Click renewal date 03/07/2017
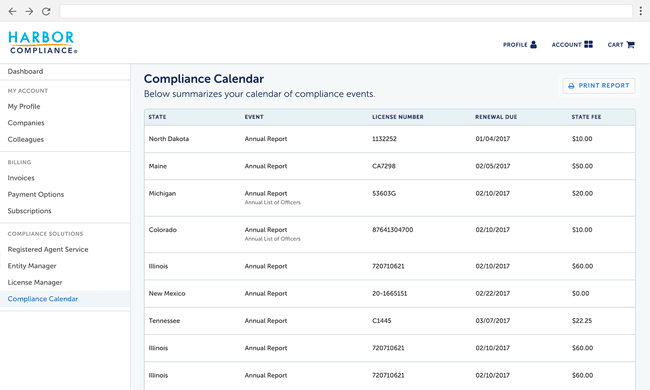The height and width of the screenshot is (390, 650). pos(493,321)
